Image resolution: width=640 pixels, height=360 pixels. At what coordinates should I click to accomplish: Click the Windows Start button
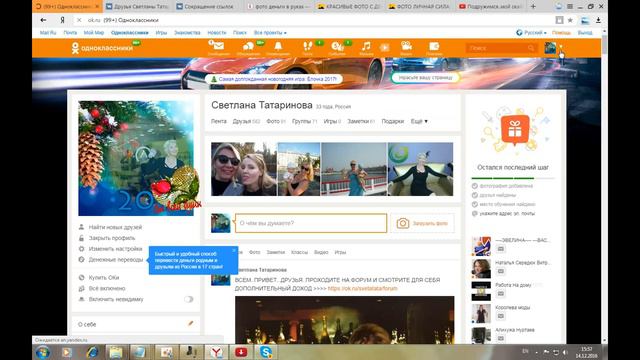point(42,352)
